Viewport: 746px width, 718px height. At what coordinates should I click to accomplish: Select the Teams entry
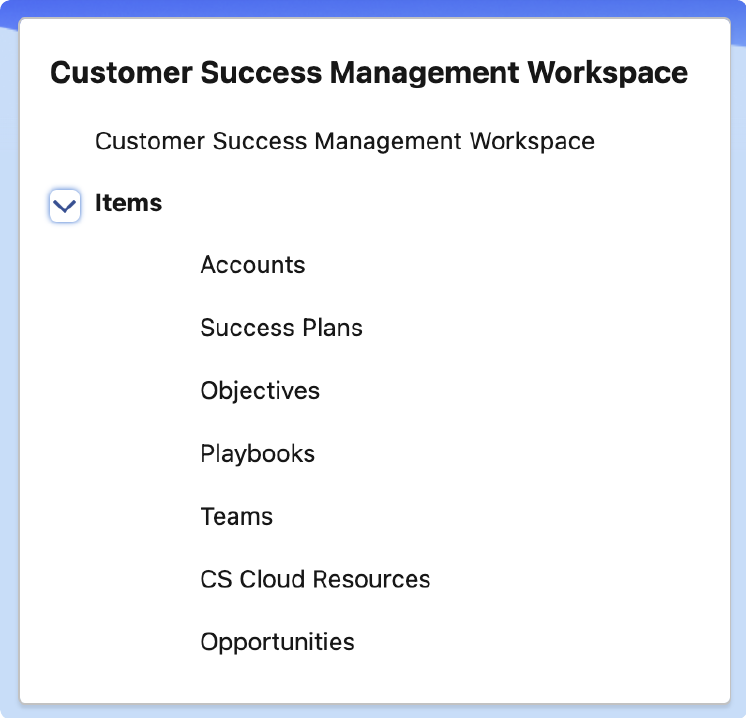click(x=236, y=517)
